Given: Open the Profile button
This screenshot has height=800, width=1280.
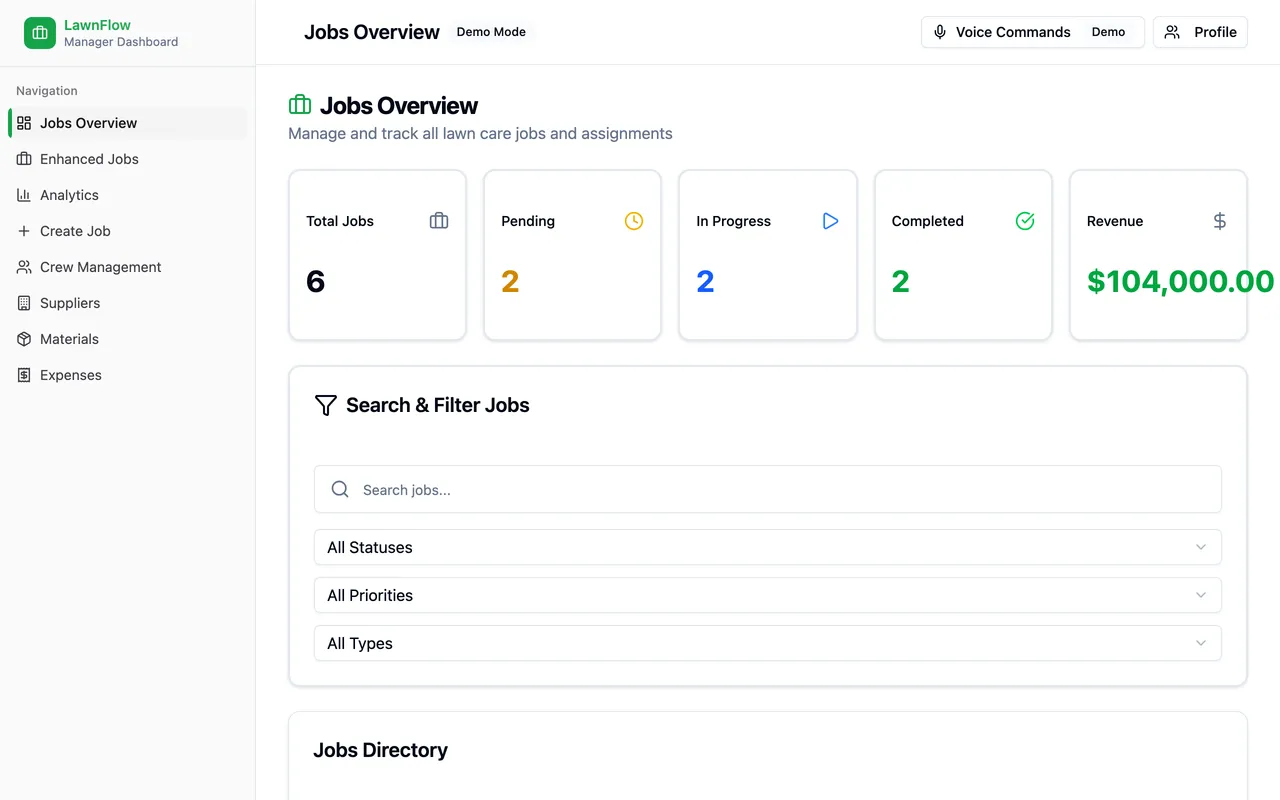Looking at the screenshot, I should pyautogui.click(x=1200, y=32).
